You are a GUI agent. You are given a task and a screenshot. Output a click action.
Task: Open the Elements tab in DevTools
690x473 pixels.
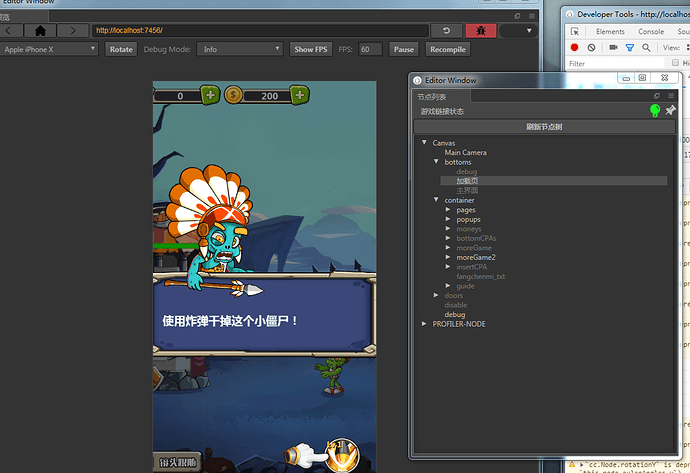click(610, 32)
